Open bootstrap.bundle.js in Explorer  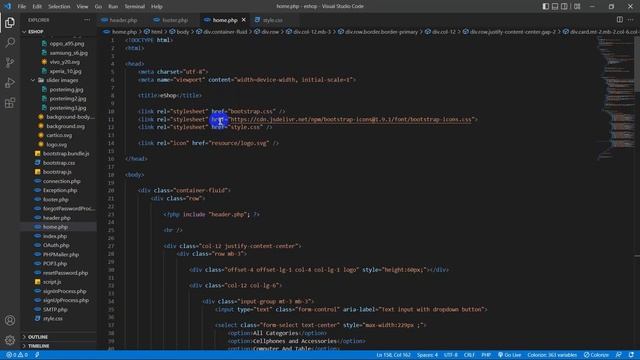(x=66, y=153)
